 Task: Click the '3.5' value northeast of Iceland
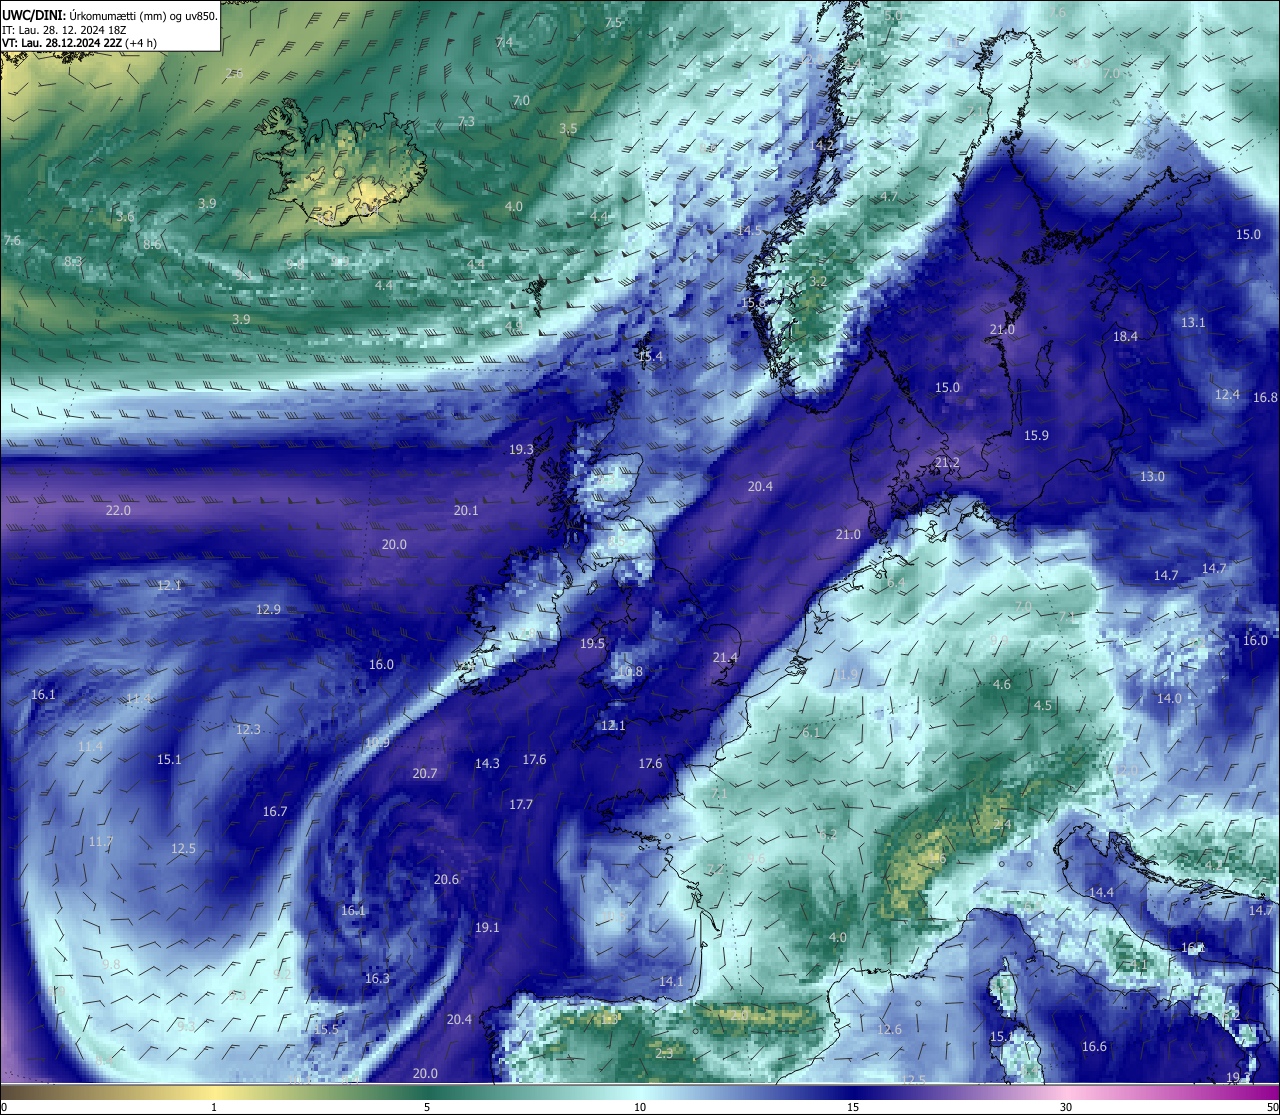(568, 128)
